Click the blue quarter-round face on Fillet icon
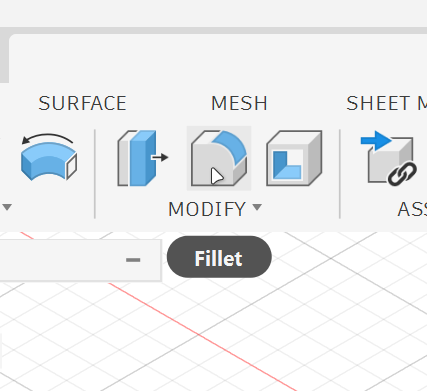Image resolution: width=427 pixels, height=391 pixels. [x=230, y=147]
